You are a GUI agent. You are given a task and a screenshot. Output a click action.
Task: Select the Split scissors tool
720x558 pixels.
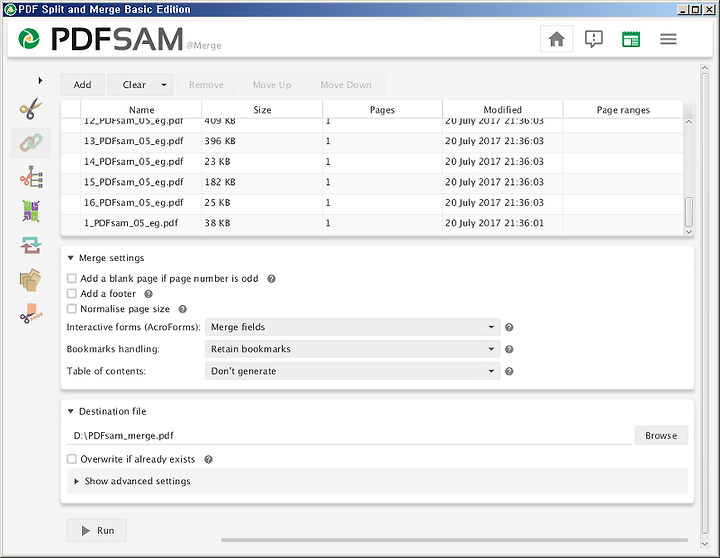coord(31,108)
